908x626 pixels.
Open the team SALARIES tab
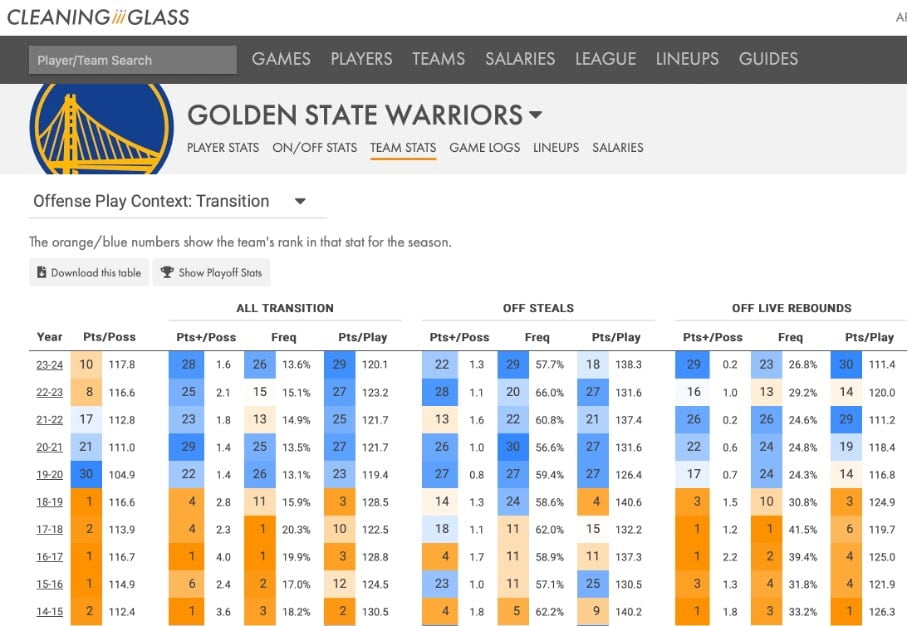click(x=617, y=147)
